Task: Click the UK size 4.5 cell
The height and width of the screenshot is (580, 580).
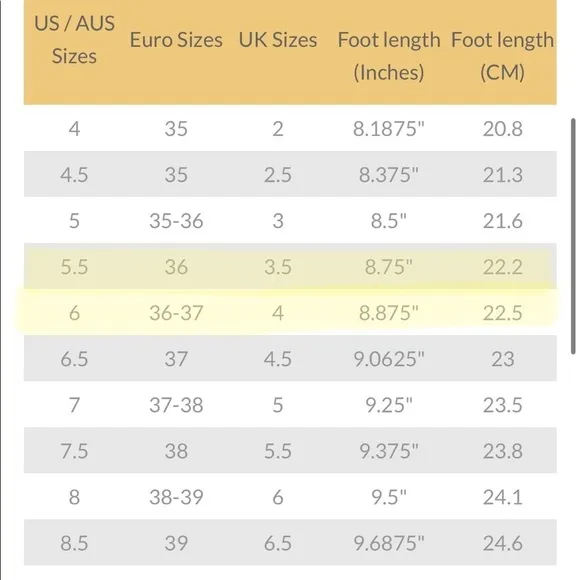Action: tap(278, 359)
